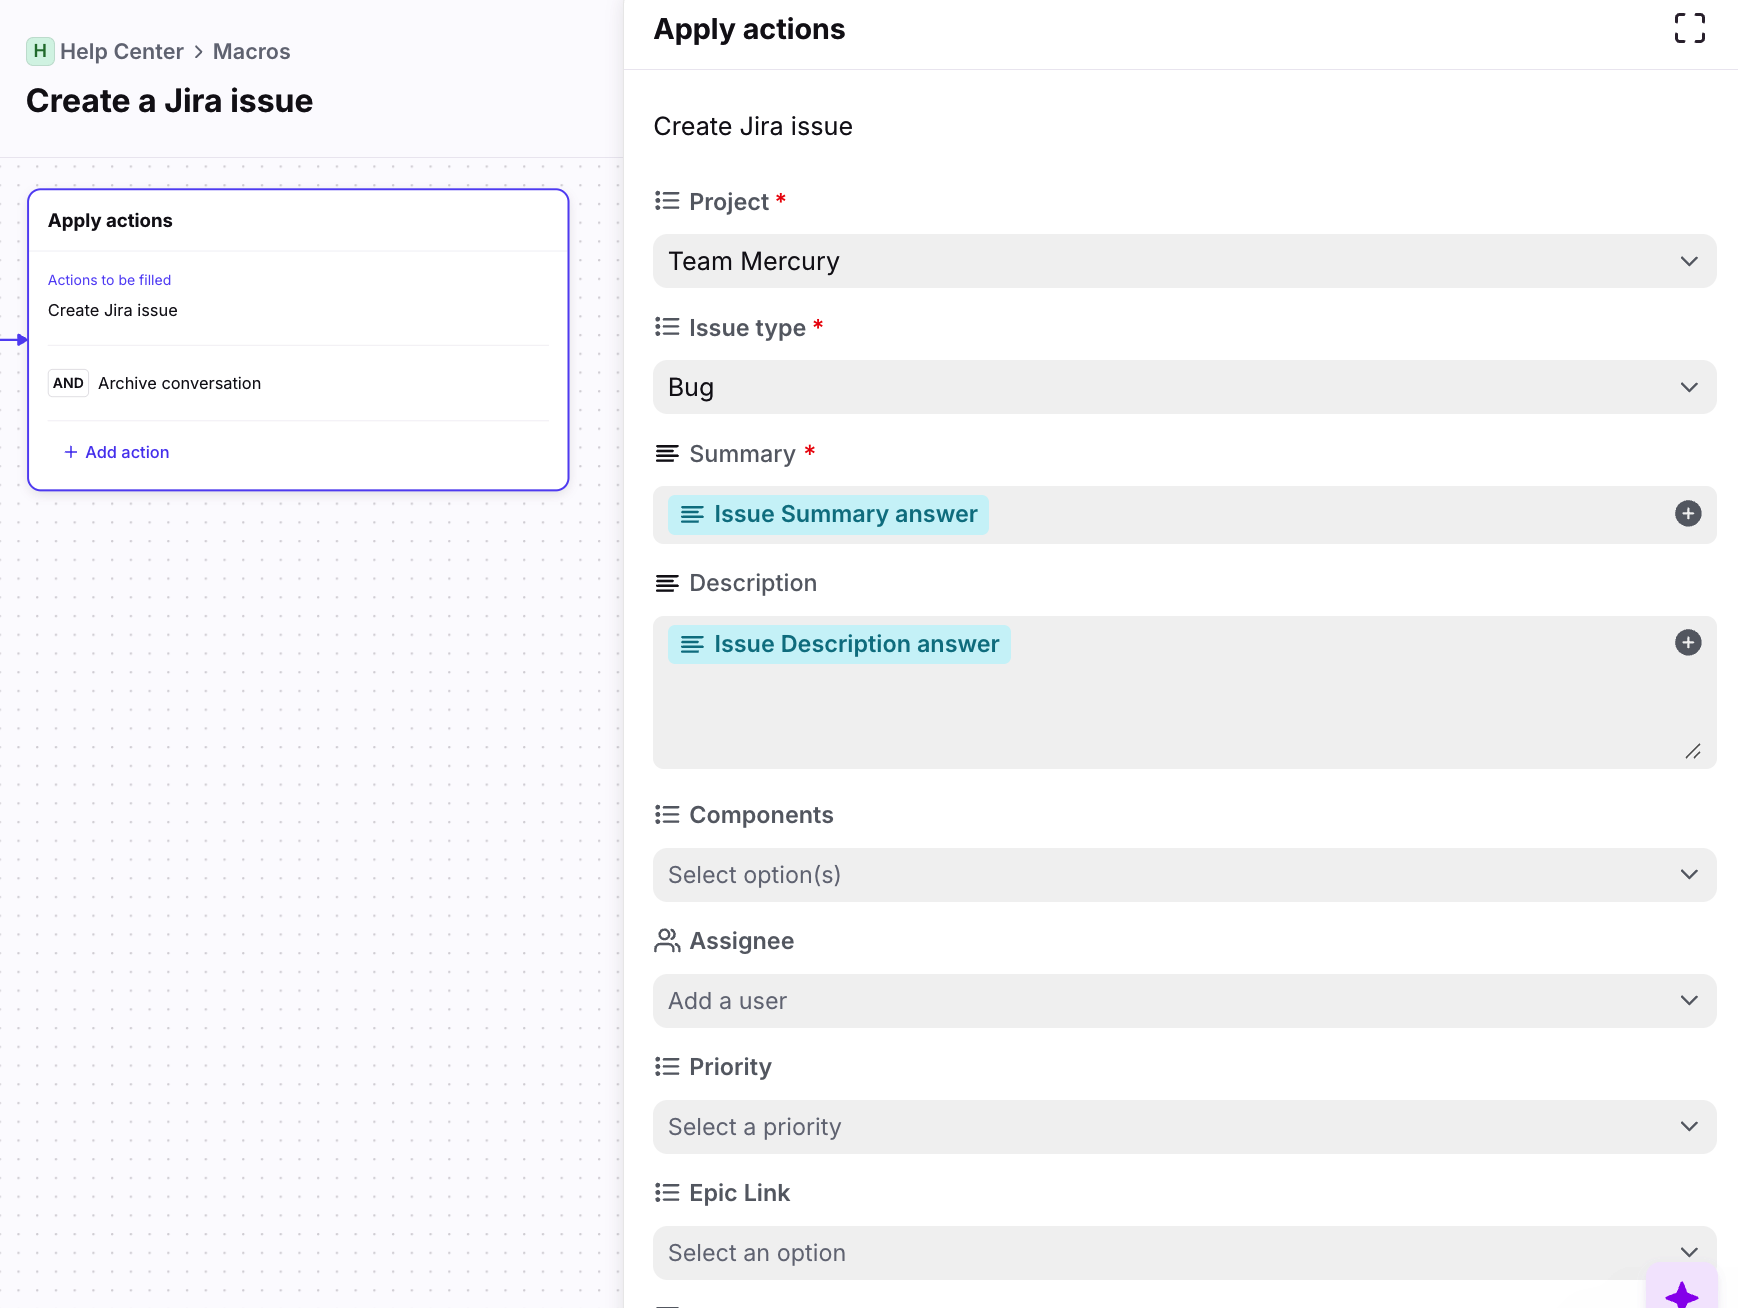Navigate to Macros breadcrumb
1738x1308 pixels.
(251, 52)
